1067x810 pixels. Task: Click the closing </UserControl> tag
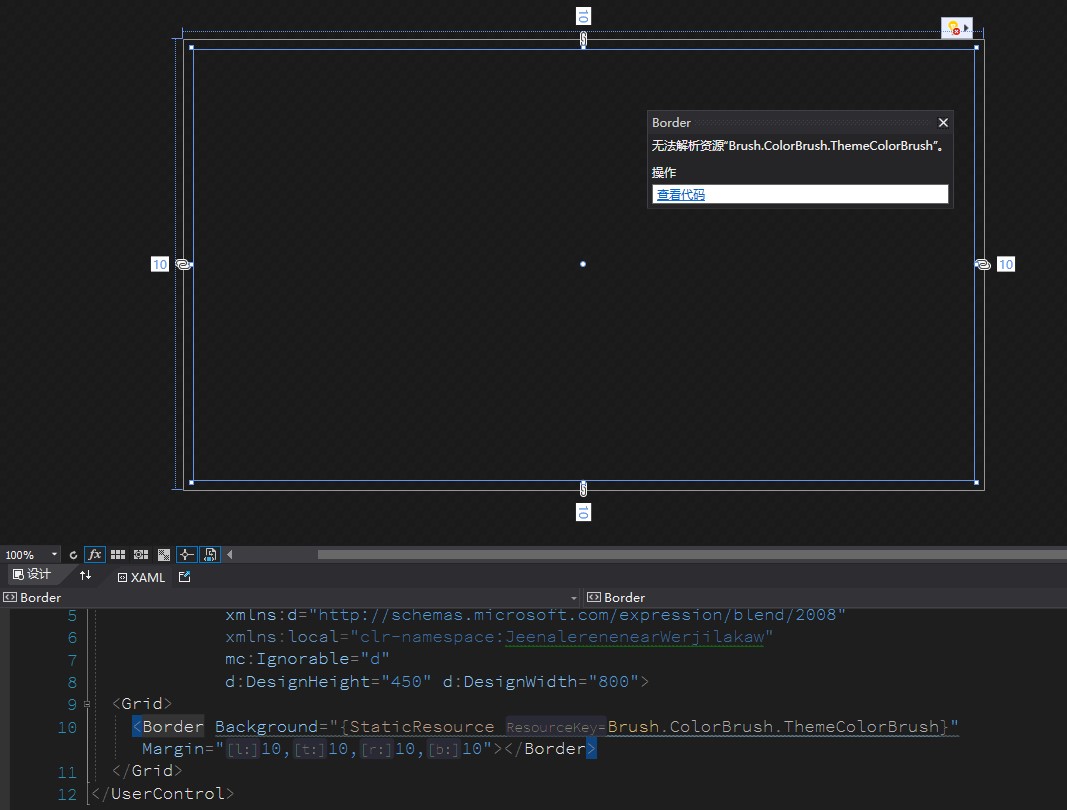[x=163, y=794]
